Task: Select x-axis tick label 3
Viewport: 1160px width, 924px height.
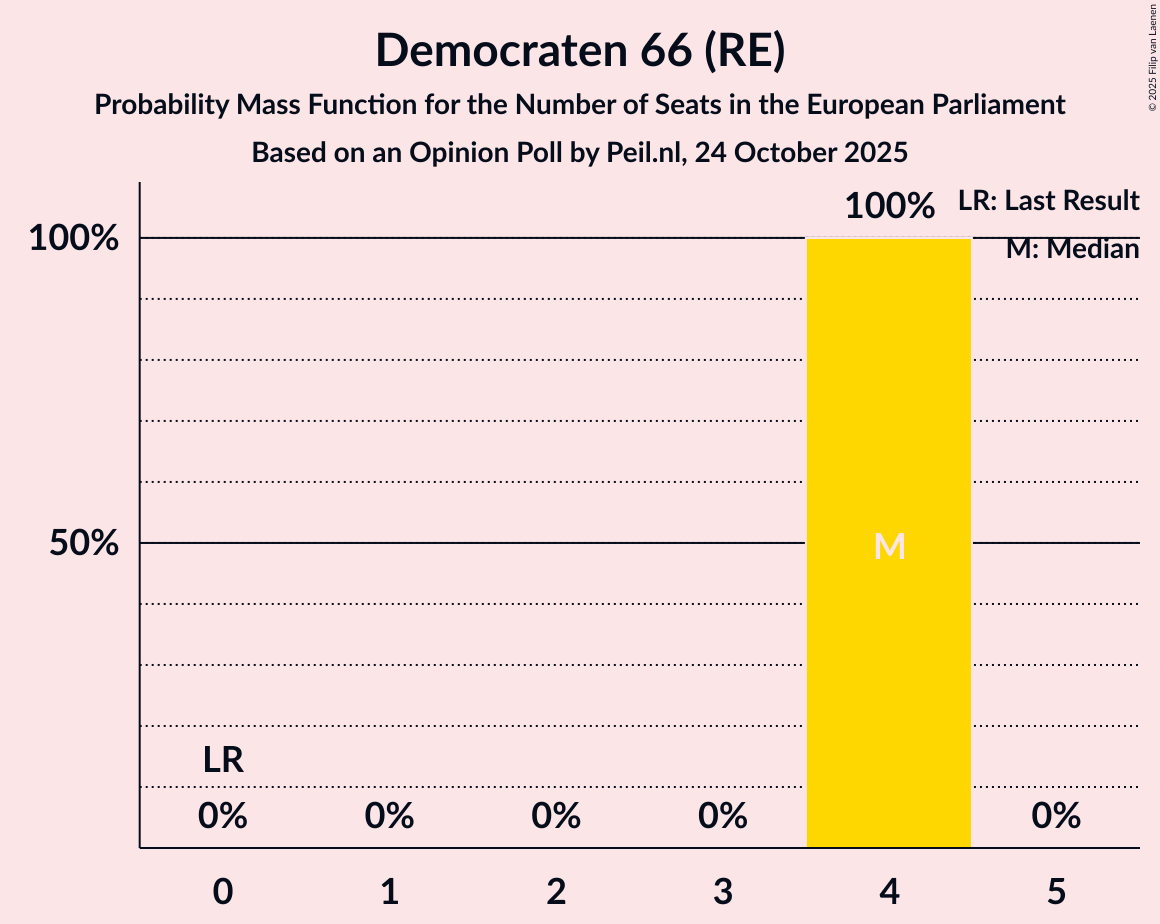Action: click(723, 891)
